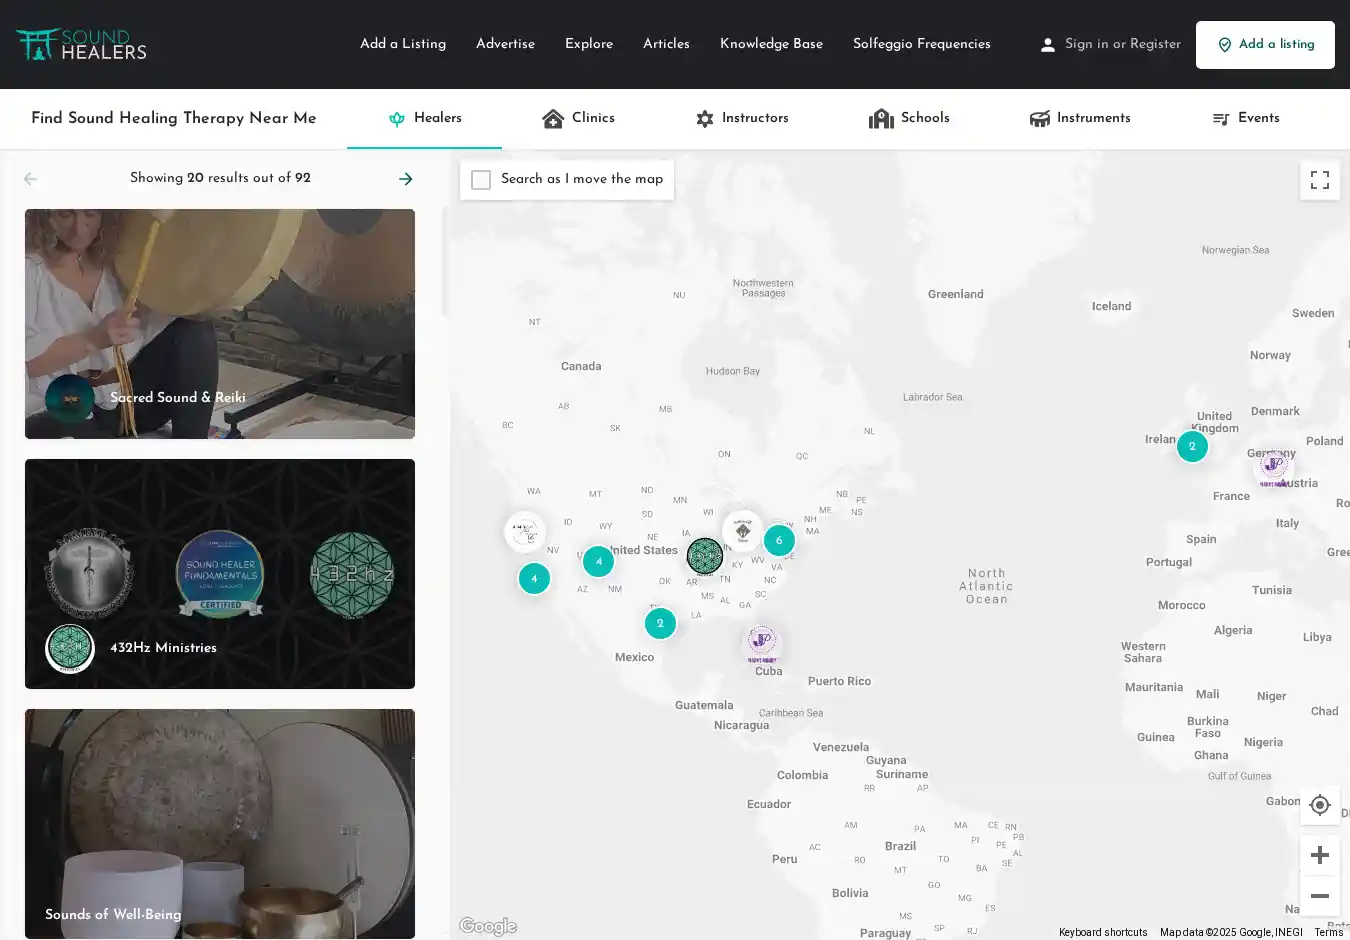The width and height of the screenshot is (1350, 940).
Task: Switch to the Instructors tab
Action: 741,118
